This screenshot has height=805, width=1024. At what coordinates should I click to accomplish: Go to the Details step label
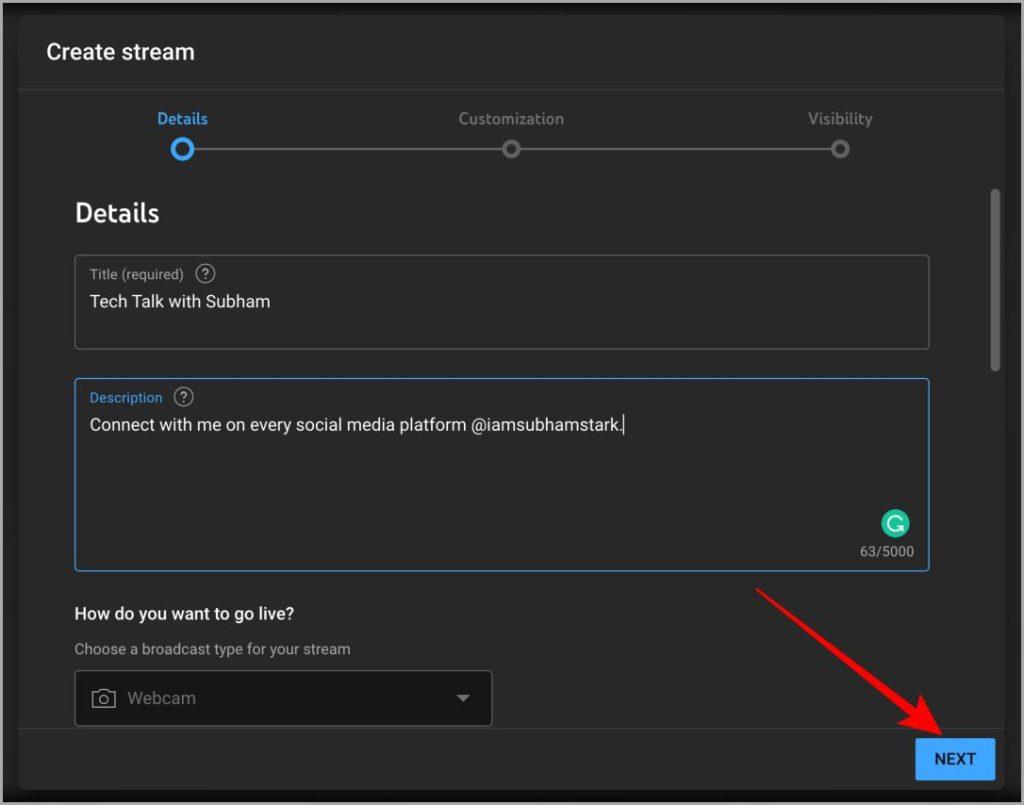tap(182, 119)
